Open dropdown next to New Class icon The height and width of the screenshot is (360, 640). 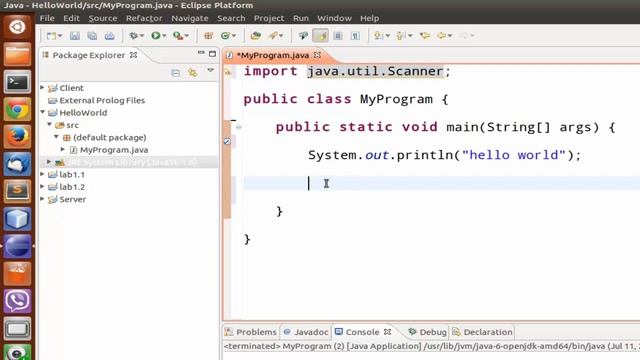click(234, 36)
